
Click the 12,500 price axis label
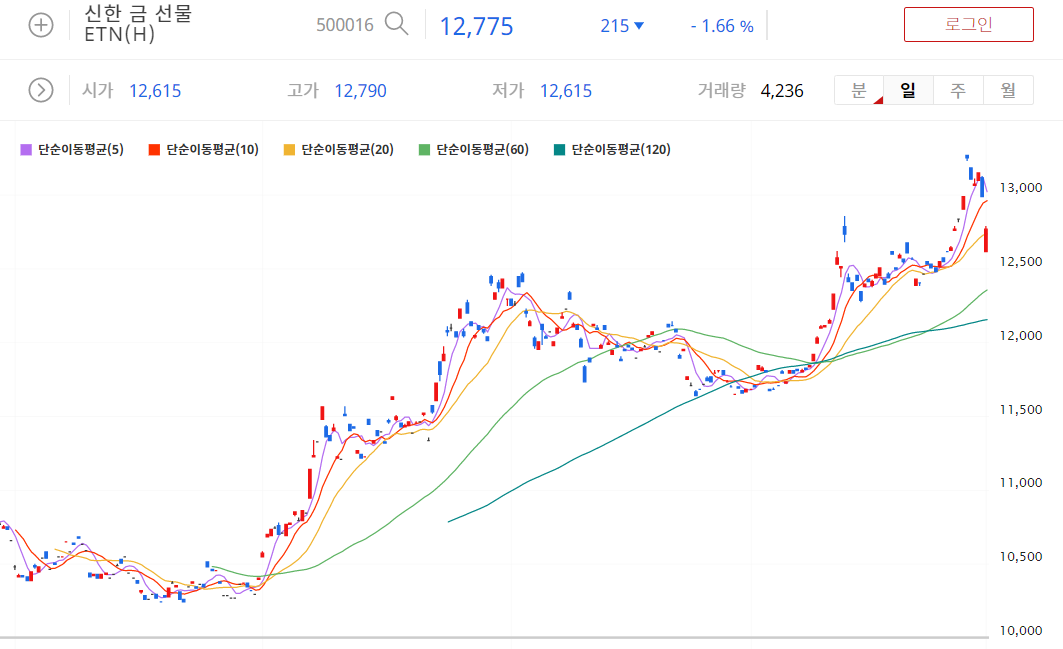pyautogui.click(x=1021, y=262)
